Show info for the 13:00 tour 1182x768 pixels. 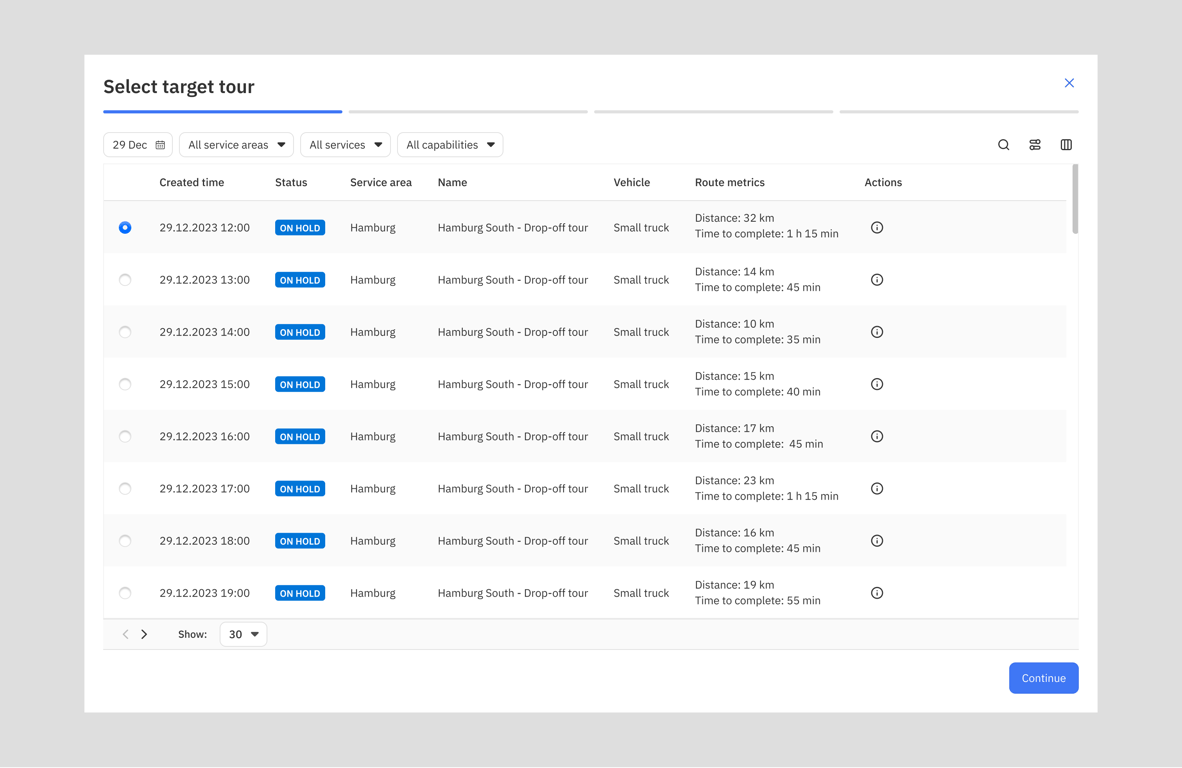(x=877, y=280)
